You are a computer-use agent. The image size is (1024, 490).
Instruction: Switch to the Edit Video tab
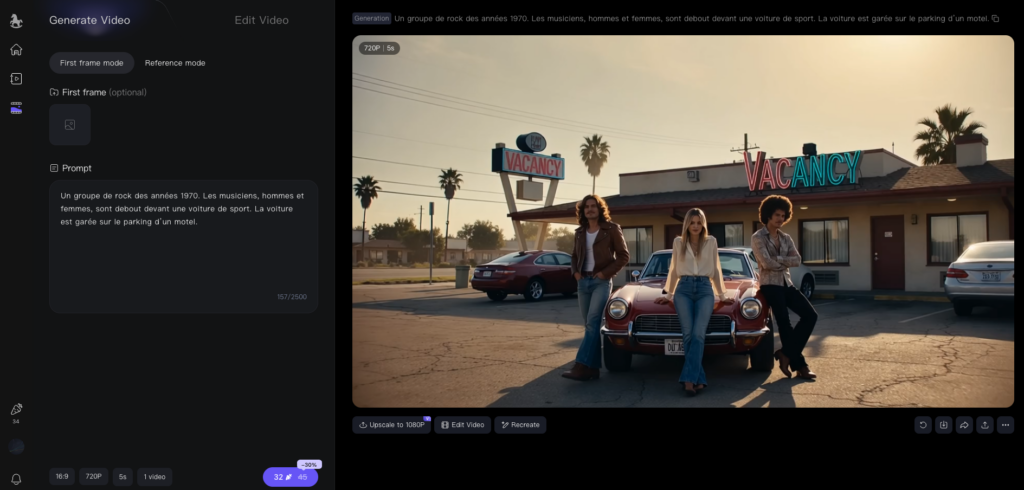coord(261,20)
